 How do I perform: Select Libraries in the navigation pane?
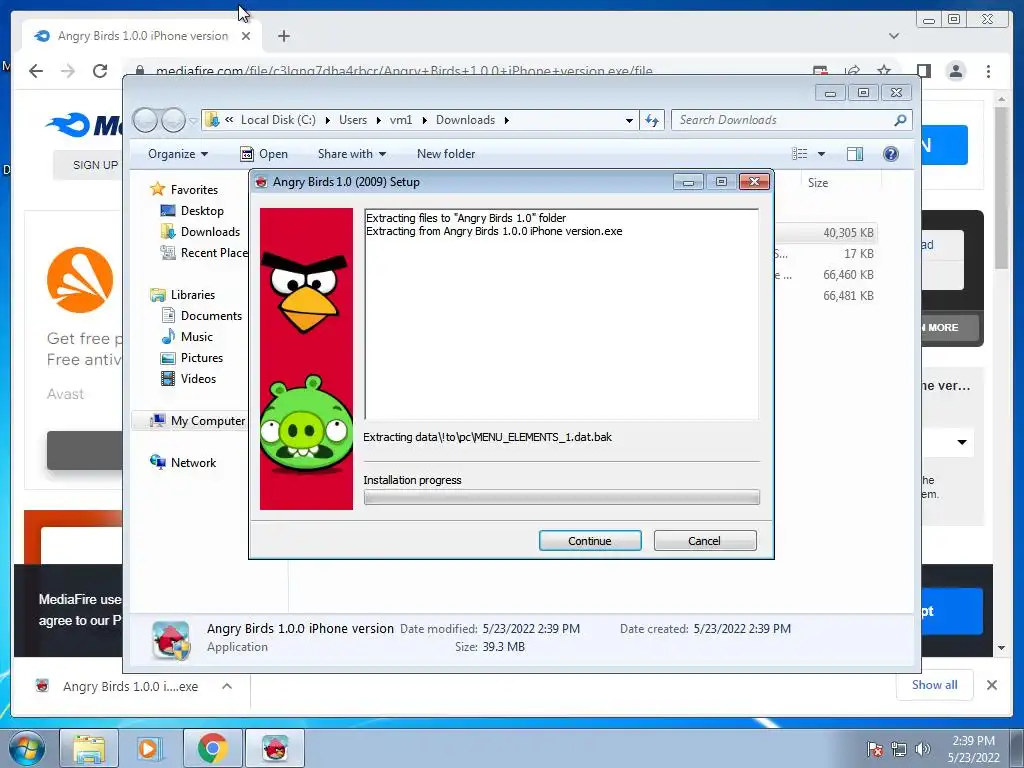coord(192,295)
